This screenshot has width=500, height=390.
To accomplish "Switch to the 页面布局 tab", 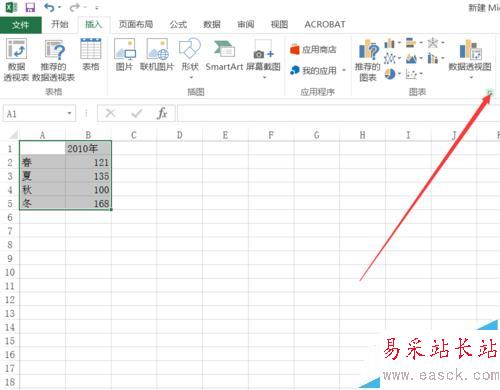I will click(x=136, y=24).
